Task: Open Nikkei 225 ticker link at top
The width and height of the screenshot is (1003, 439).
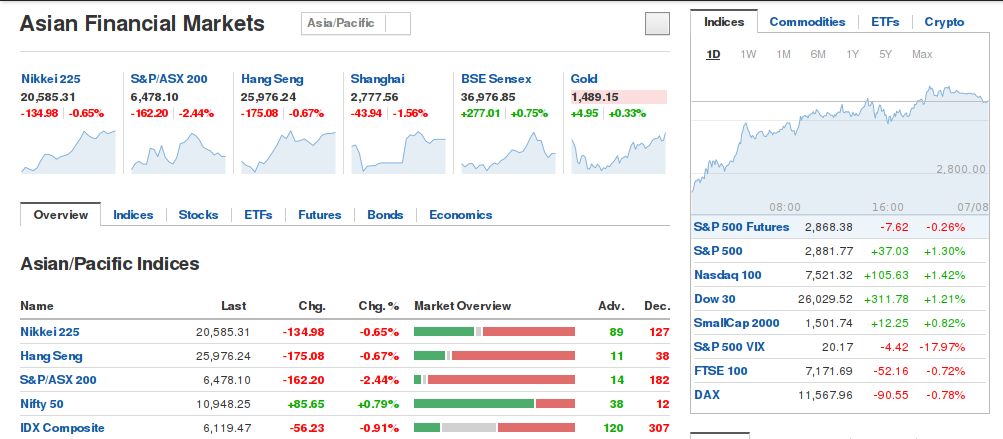Action: [x=51, y=79]
